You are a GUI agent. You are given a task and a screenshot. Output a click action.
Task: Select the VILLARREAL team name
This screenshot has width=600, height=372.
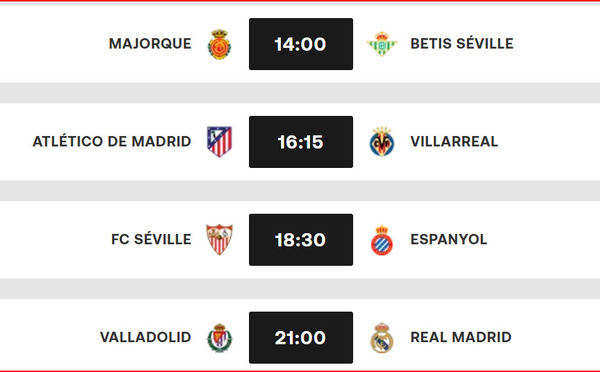(x=454, y=142)
